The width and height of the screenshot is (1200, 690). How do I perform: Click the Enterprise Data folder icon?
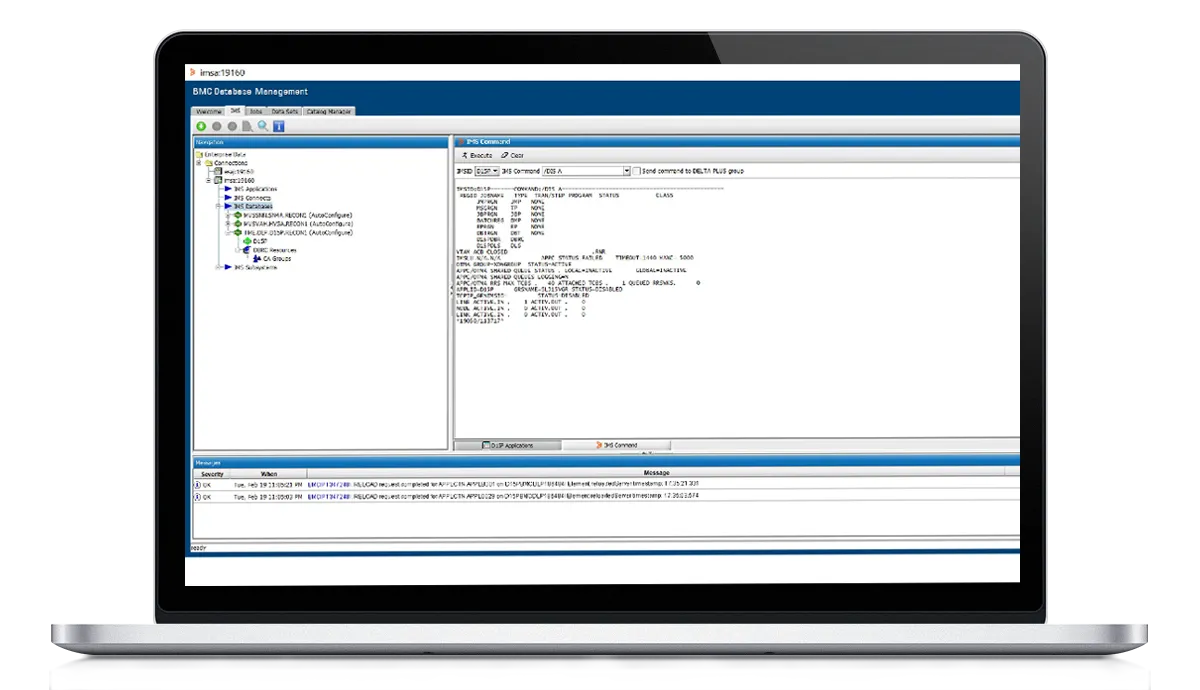coord(200,154)
